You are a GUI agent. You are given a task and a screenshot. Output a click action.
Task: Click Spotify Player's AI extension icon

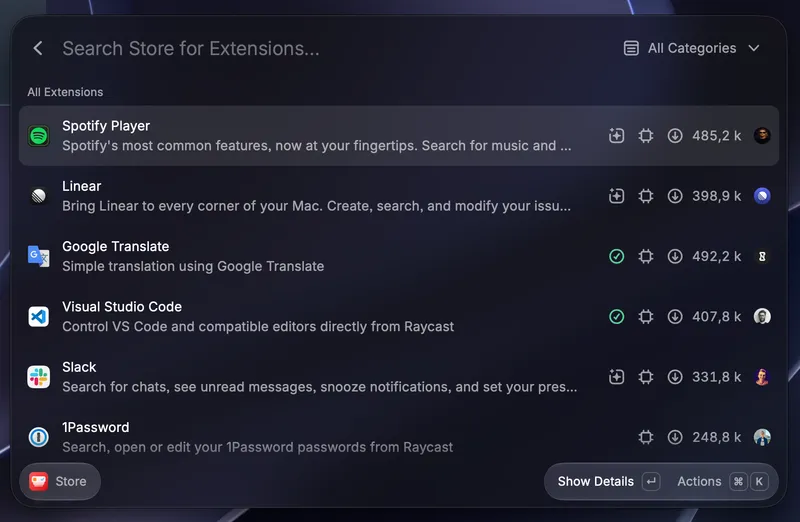coord(616,136)
